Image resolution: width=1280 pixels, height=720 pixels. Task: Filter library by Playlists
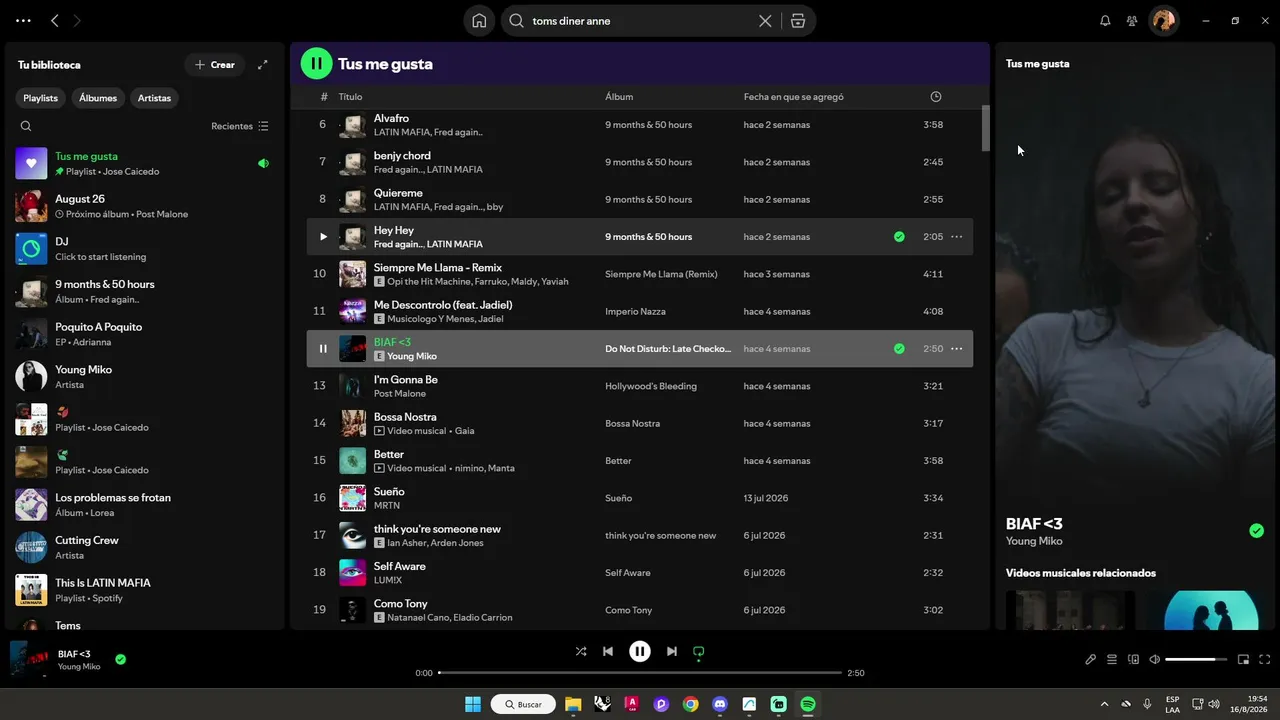click(41, 98)
